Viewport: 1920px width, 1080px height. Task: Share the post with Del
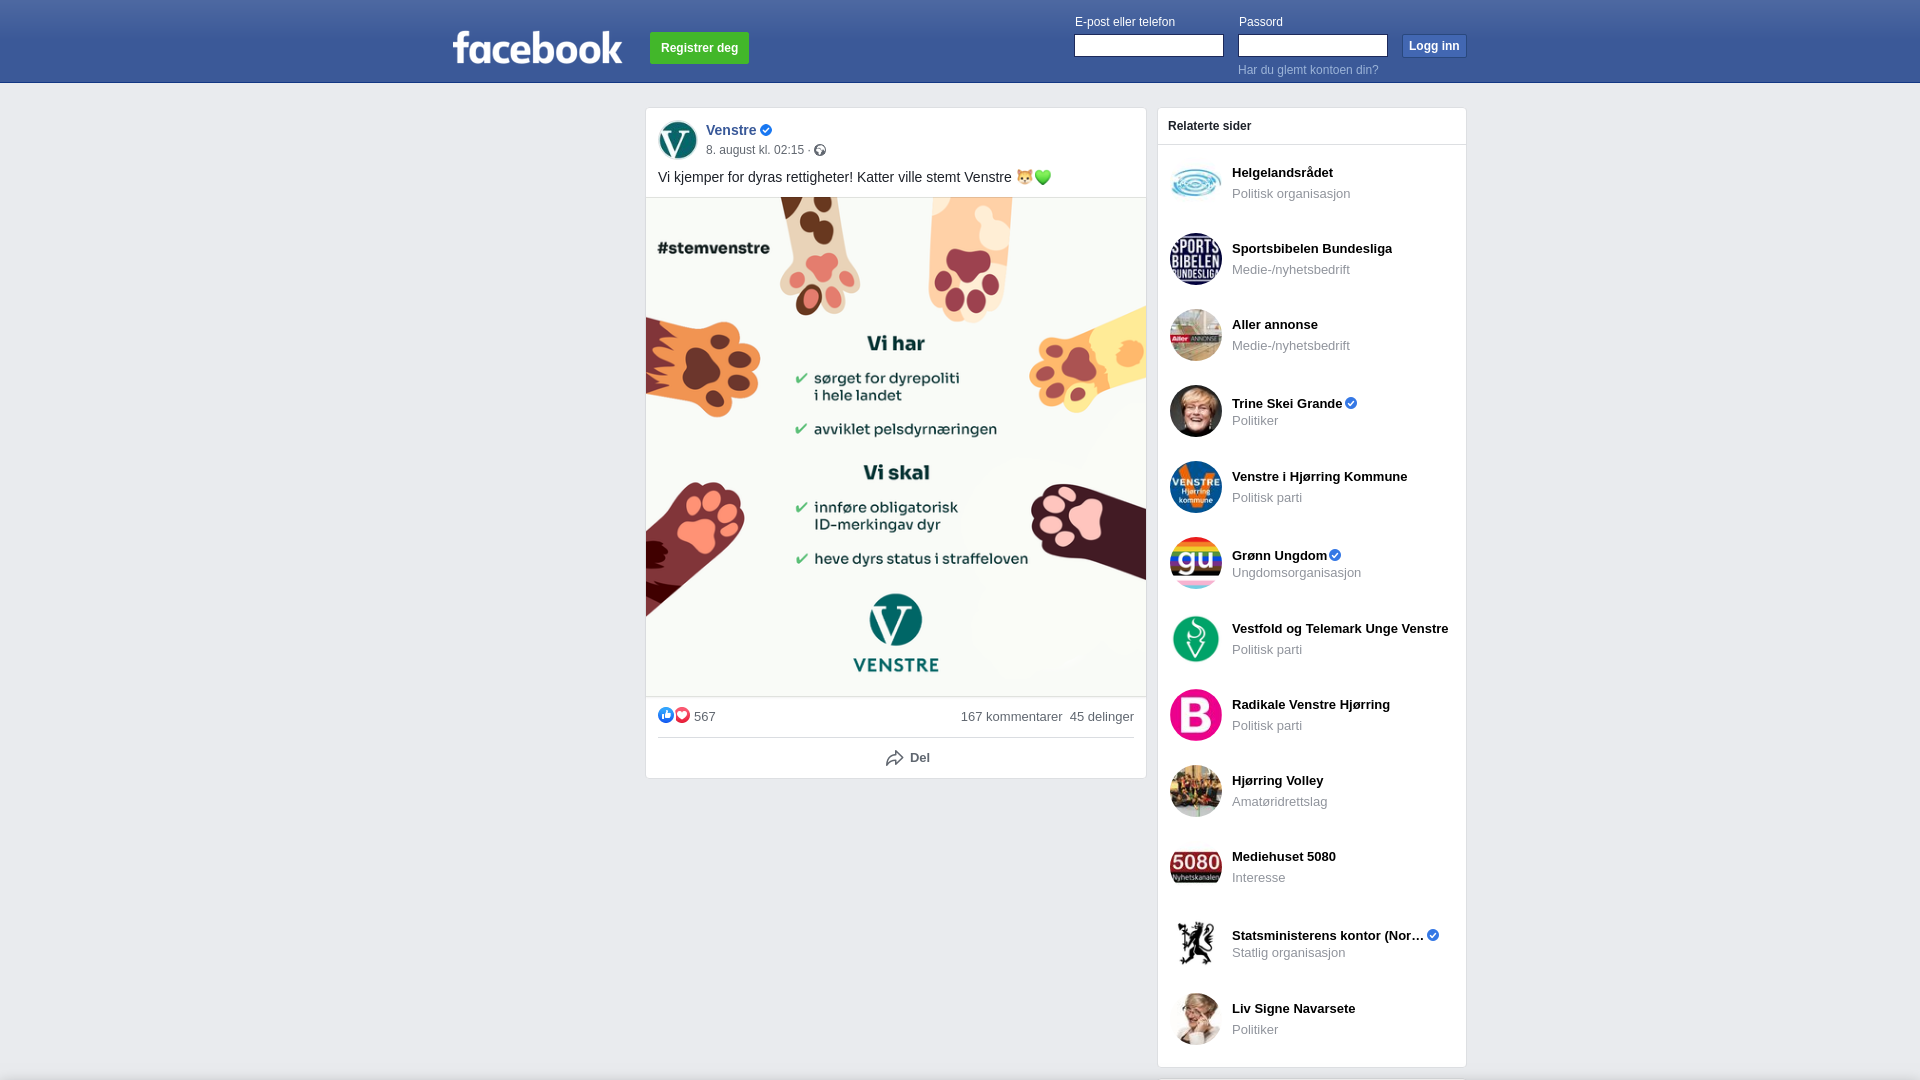[908, 758]
